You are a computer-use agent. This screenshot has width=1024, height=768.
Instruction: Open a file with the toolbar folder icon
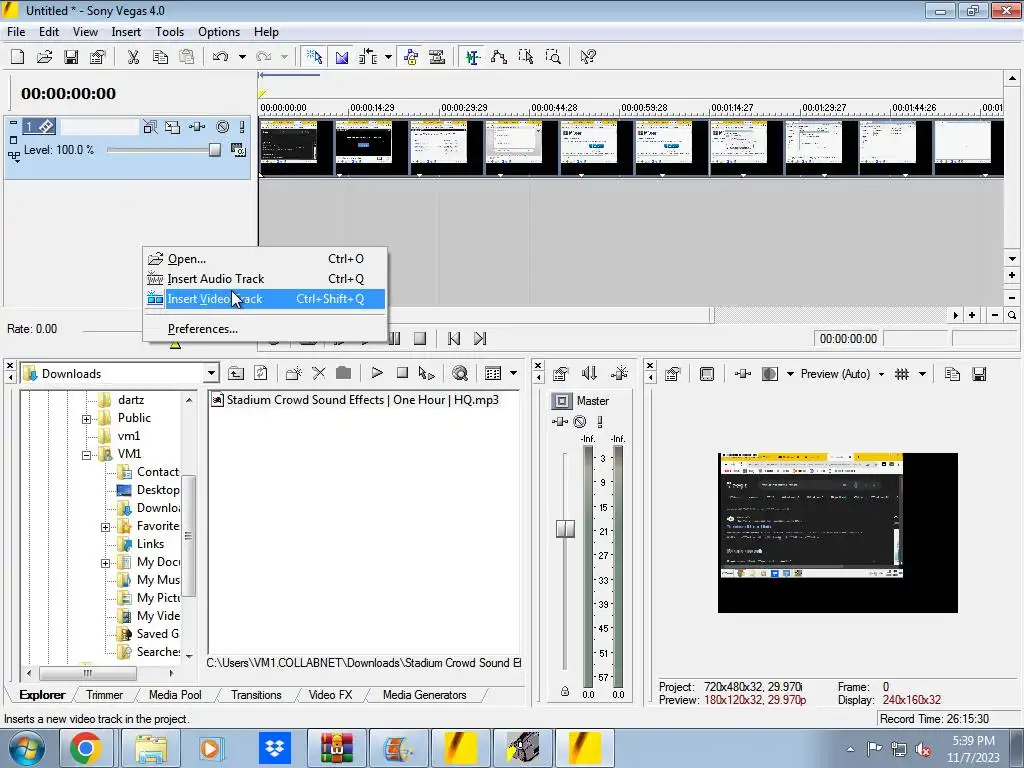coord(44,57)
